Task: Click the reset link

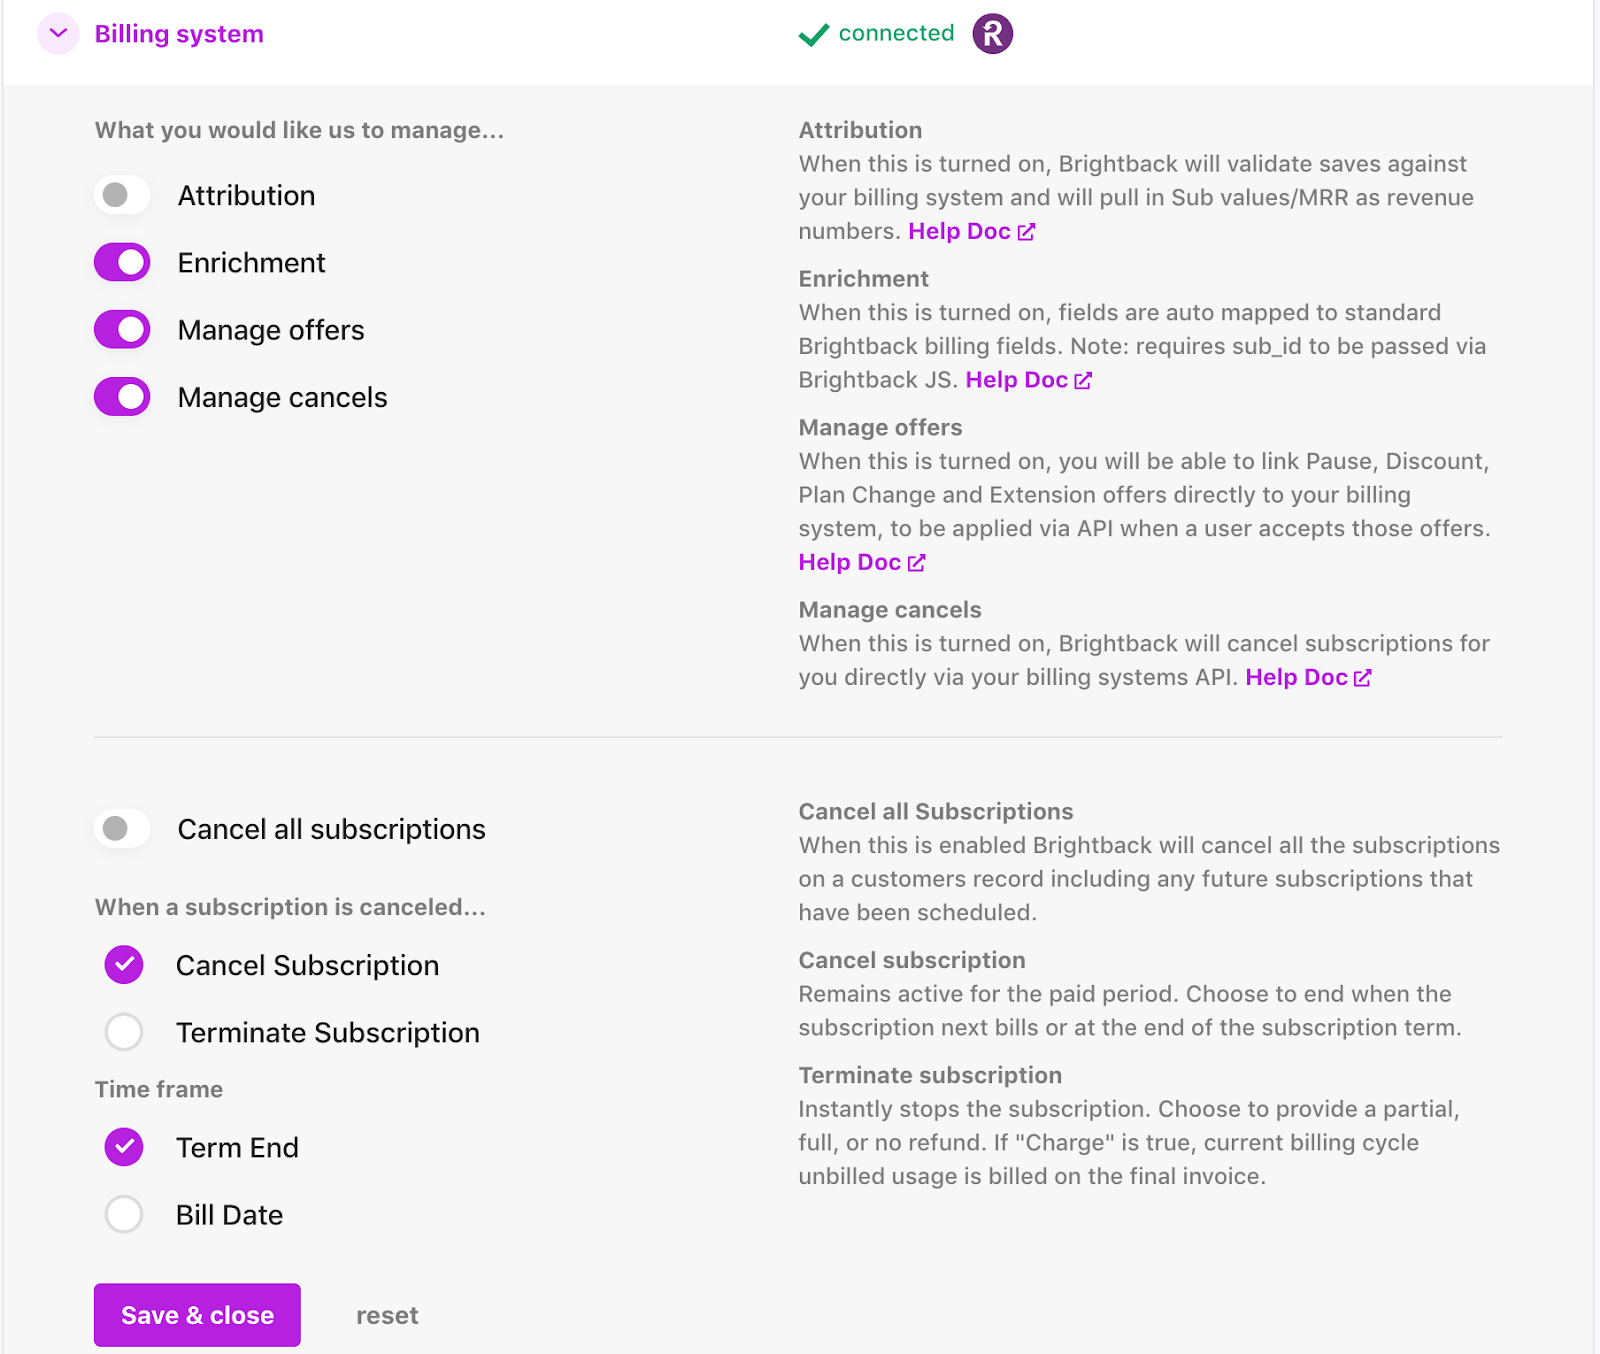Action: (x=387, y=1315)
